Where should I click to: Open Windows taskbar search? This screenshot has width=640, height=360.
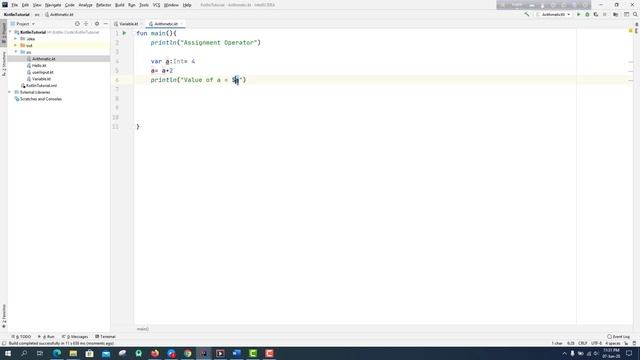tap(24, 353)
